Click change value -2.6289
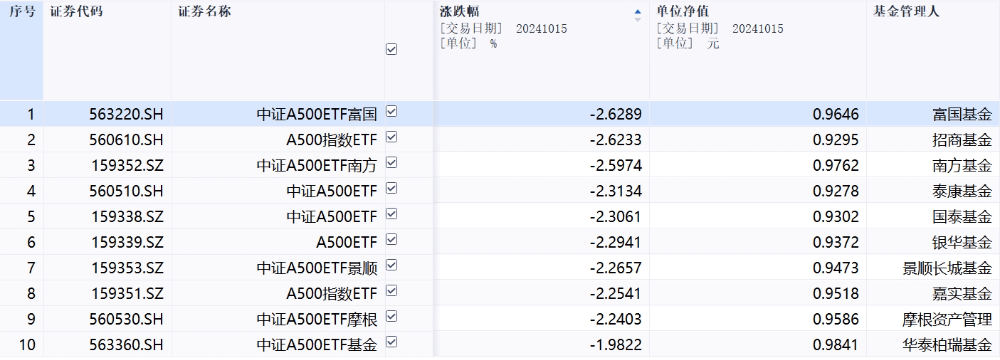 click(615, 115)
